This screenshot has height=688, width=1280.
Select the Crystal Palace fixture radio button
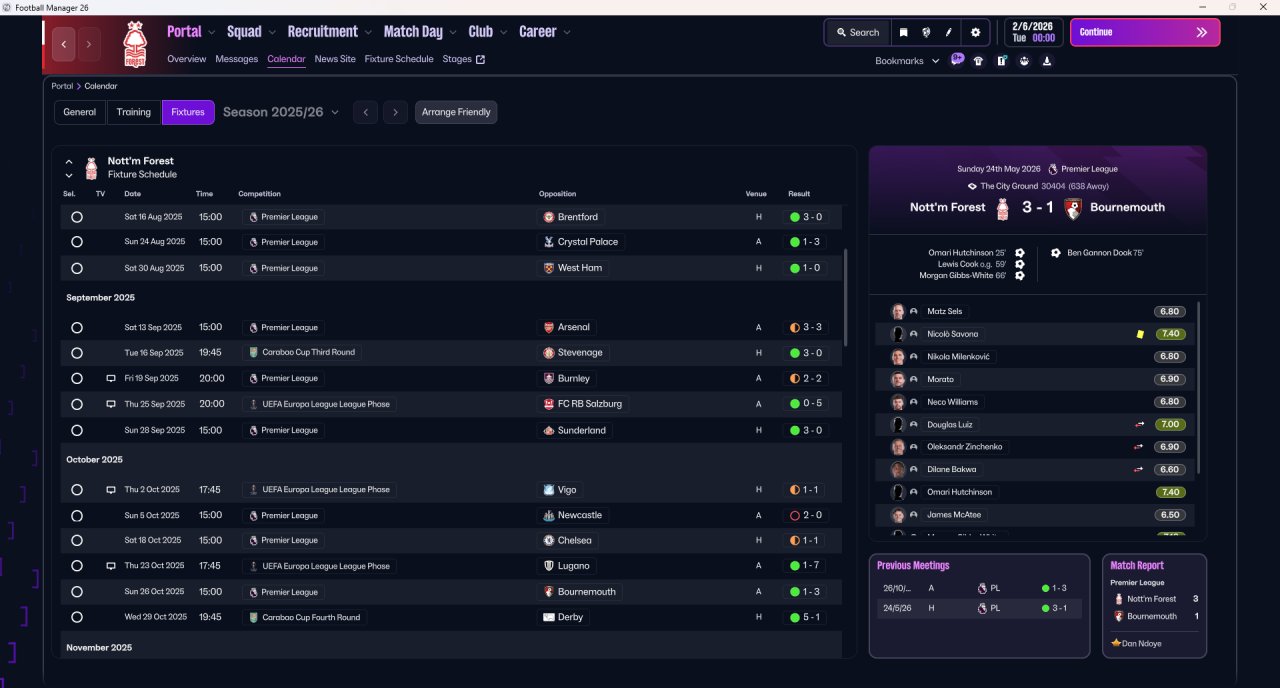(x=77, y=242)
